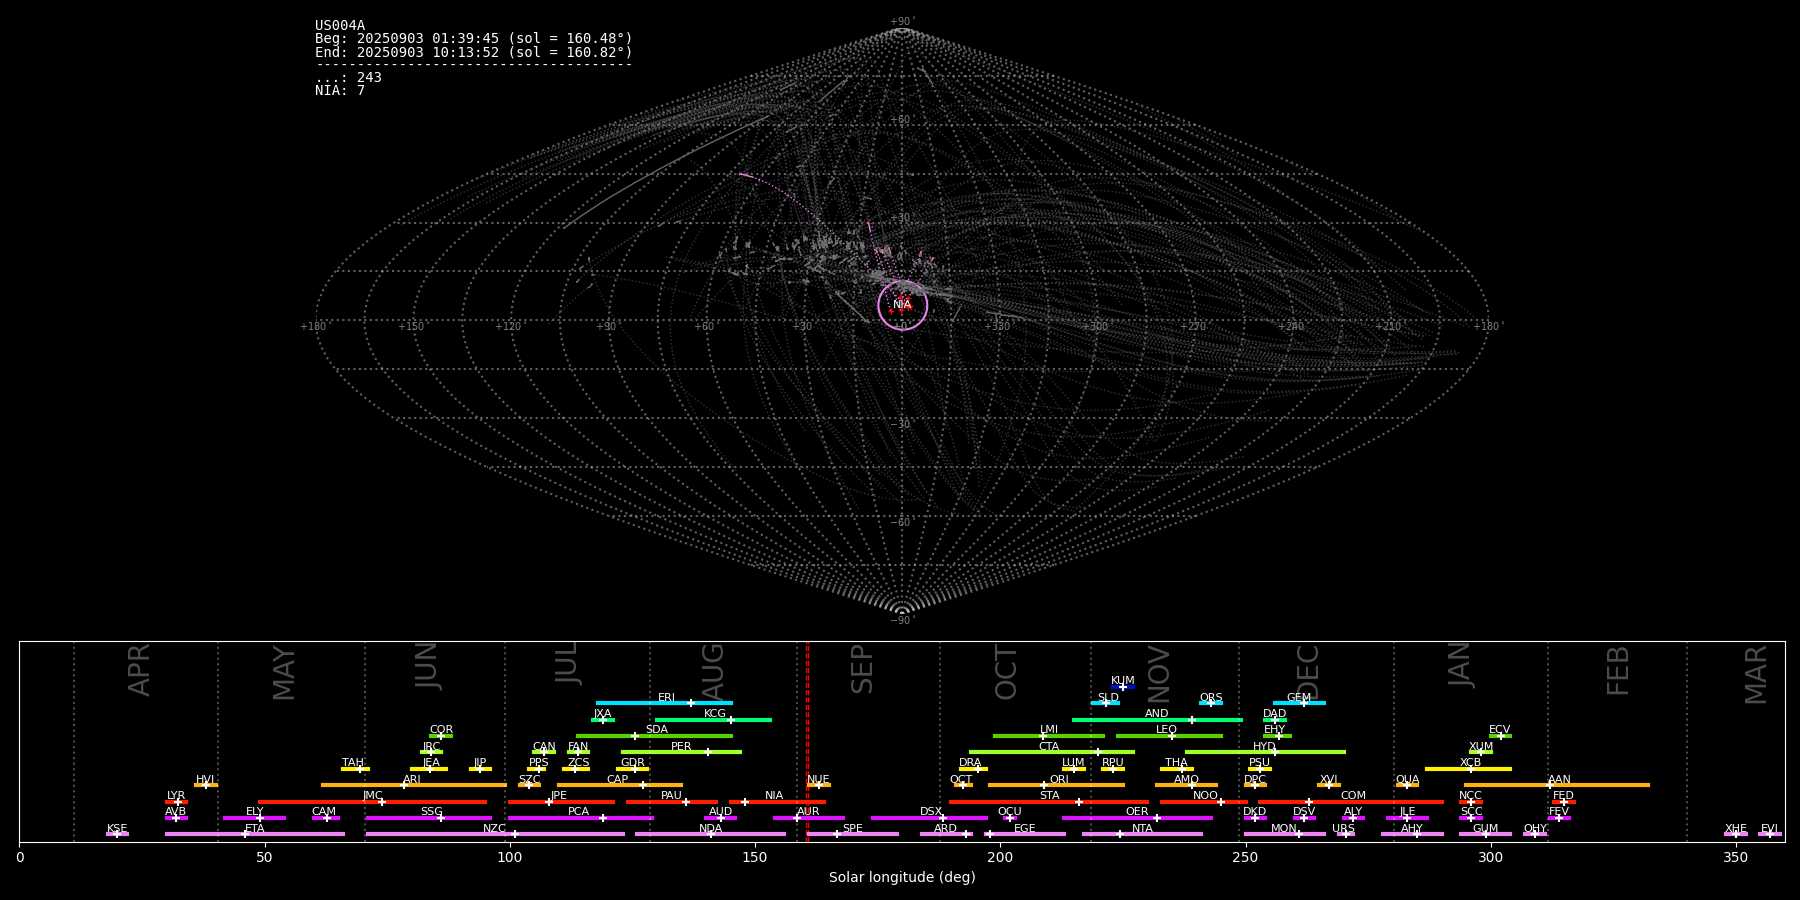Select the ARI shower label

412,780
